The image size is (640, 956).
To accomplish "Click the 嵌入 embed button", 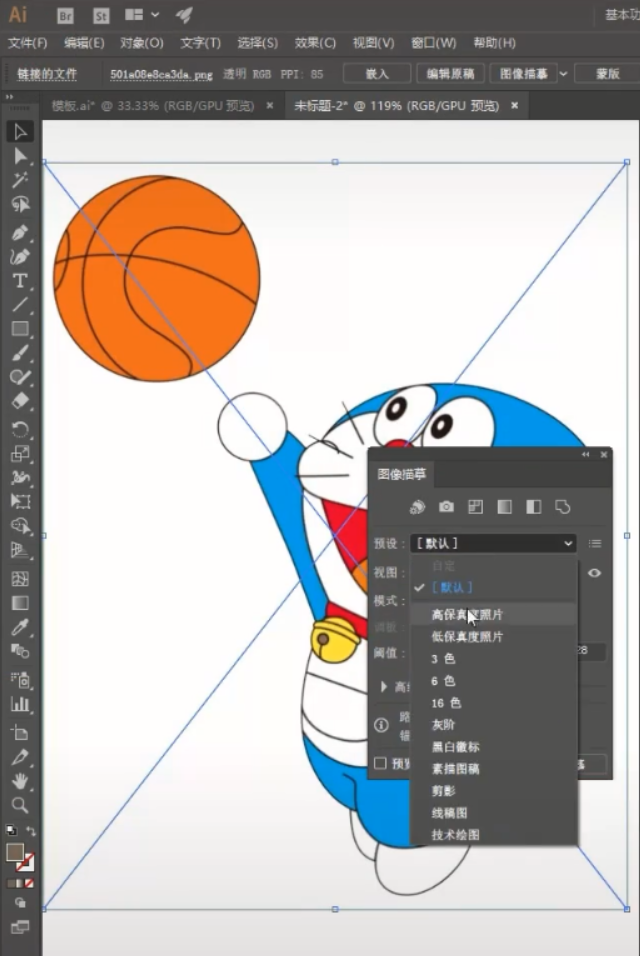I will pos(377,74).
